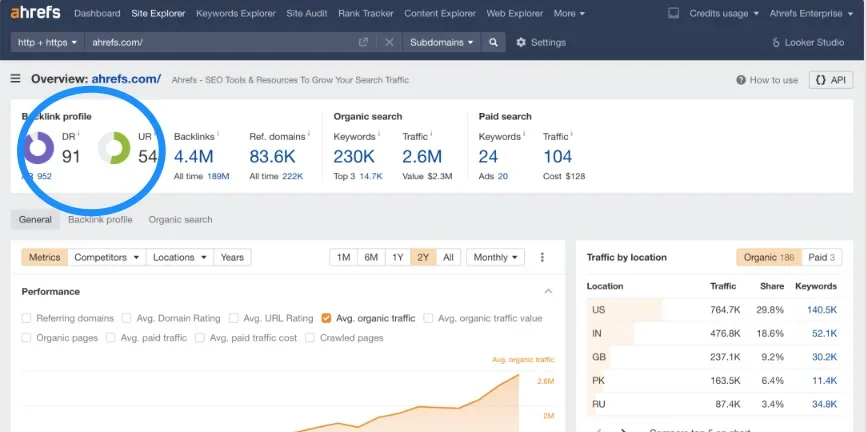Open the API button
The width and height of the screenshot is (866, 432).
[x=831, y=80]
